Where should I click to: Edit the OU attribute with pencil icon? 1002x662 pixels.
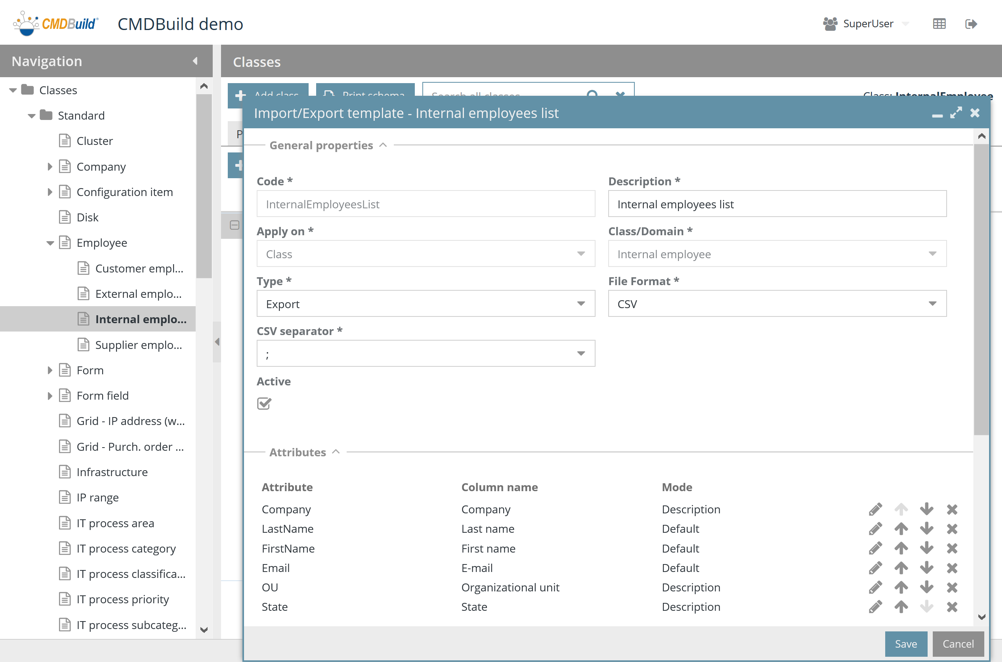pyautogui.click(x=875, y=588)
